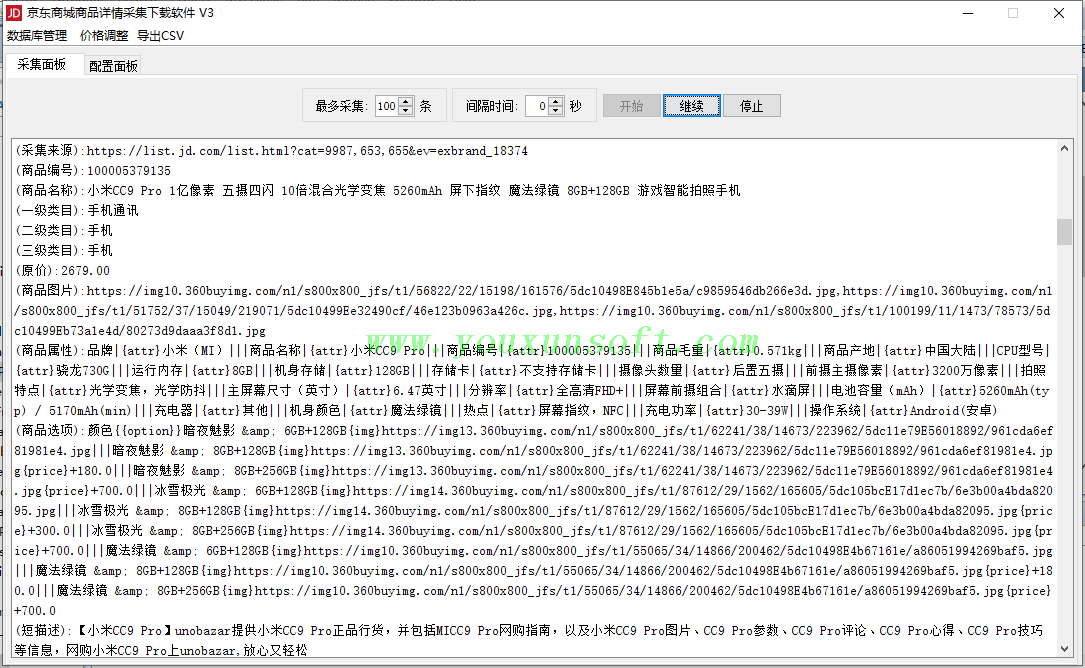1085x668 pixels.
Task: Minimize the 京东商城 collector window
Action: [x=968, y=13]
